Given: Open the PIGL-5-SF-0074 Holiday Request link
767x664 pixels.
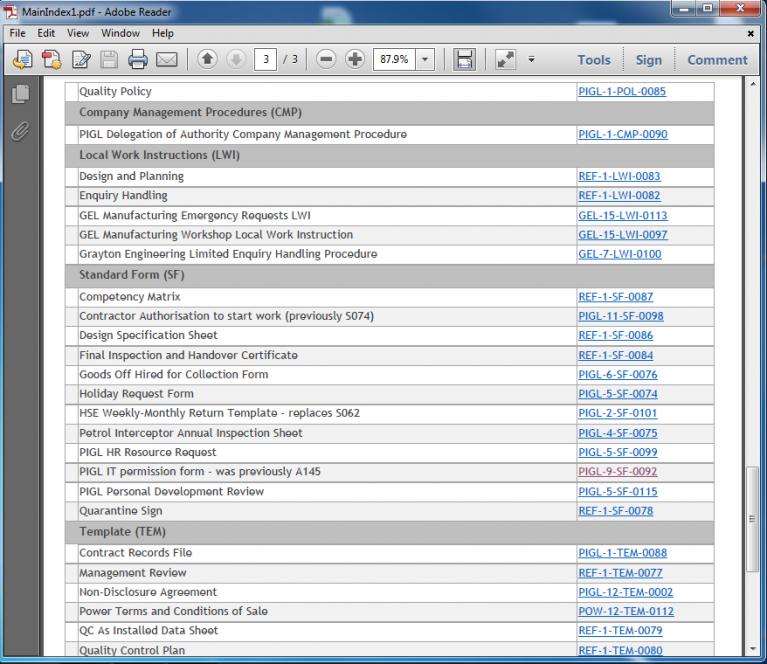Looking at the screenshot, I should click(618, 394).
